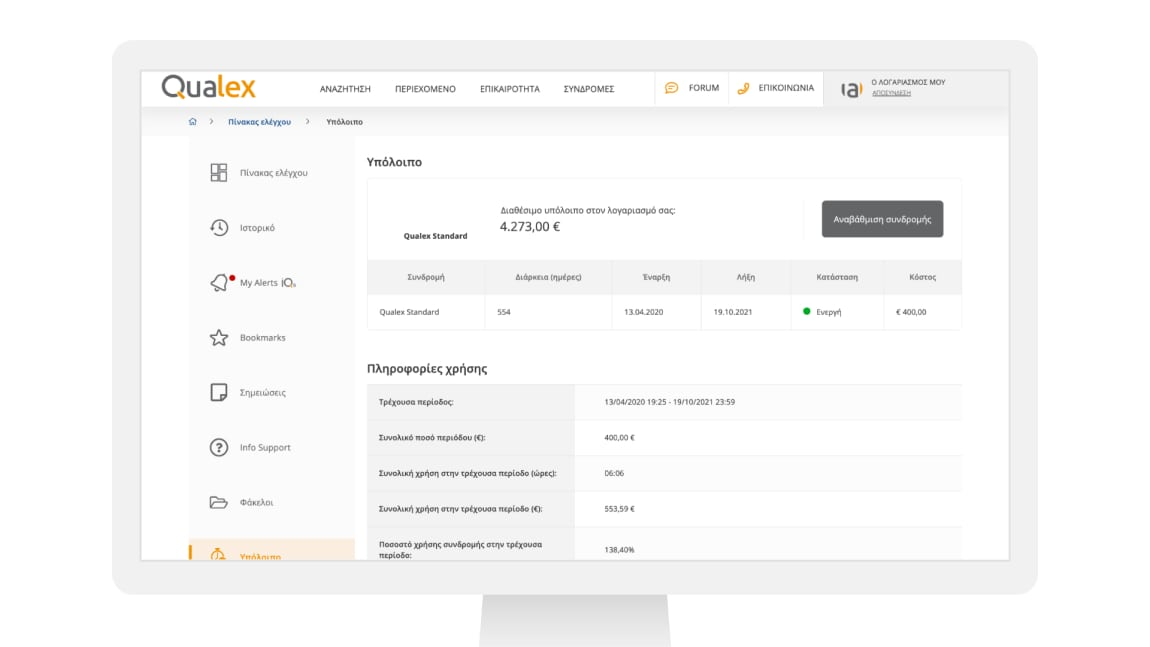The image size is (1150, 647).
Task: Click the green active status dot
Action: click(x=807, y=312)
